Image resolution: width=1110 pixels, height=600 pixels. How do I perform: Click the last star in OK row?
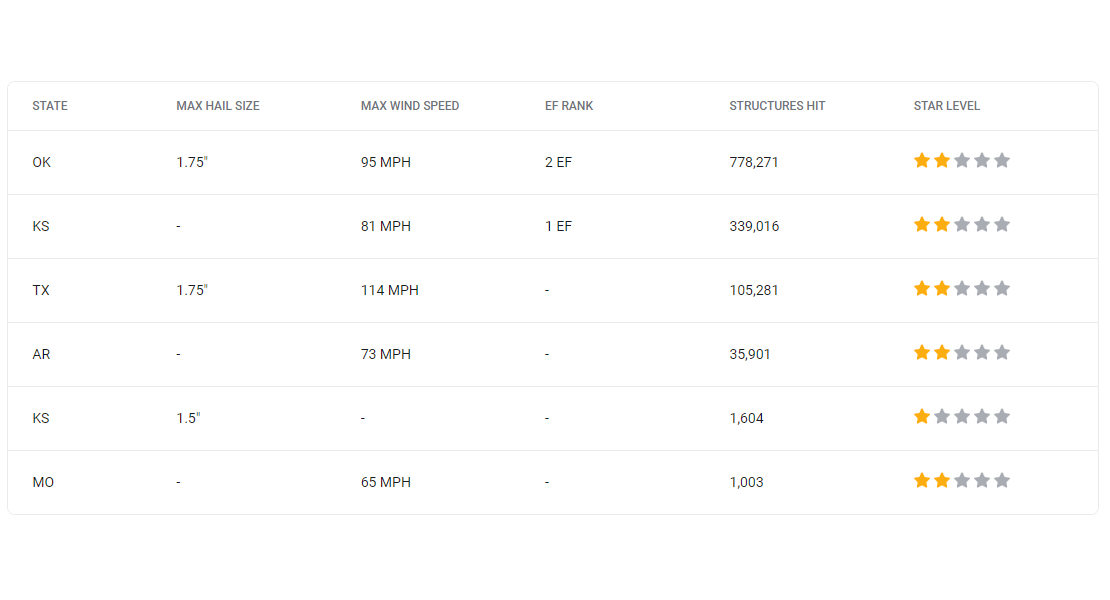[x=1002, y=161]
